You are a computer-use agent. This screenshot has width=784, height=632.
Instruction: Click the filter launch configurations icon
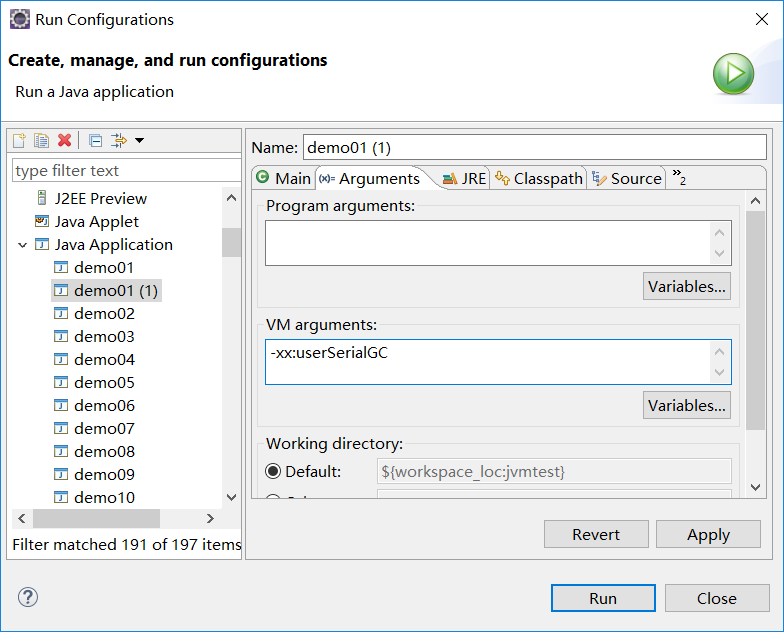coord(119,140)
